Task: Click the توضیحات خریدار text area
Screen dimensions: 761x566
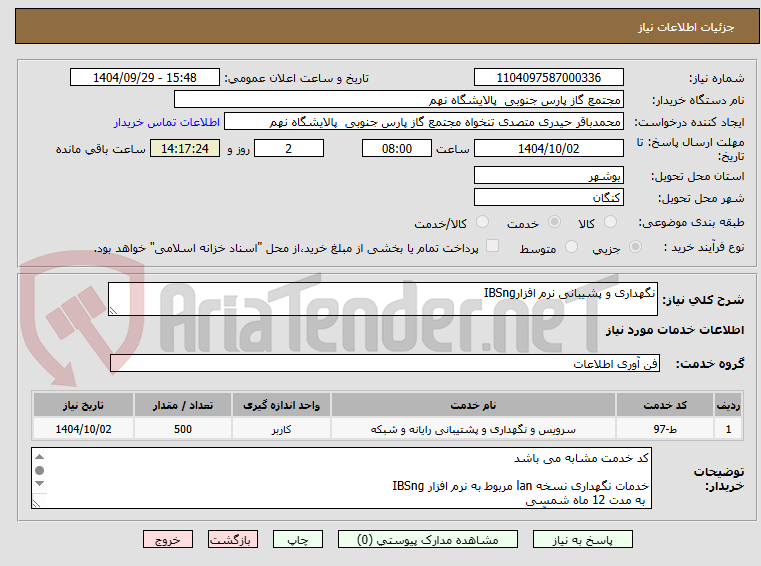Action: tap(342, 478)
